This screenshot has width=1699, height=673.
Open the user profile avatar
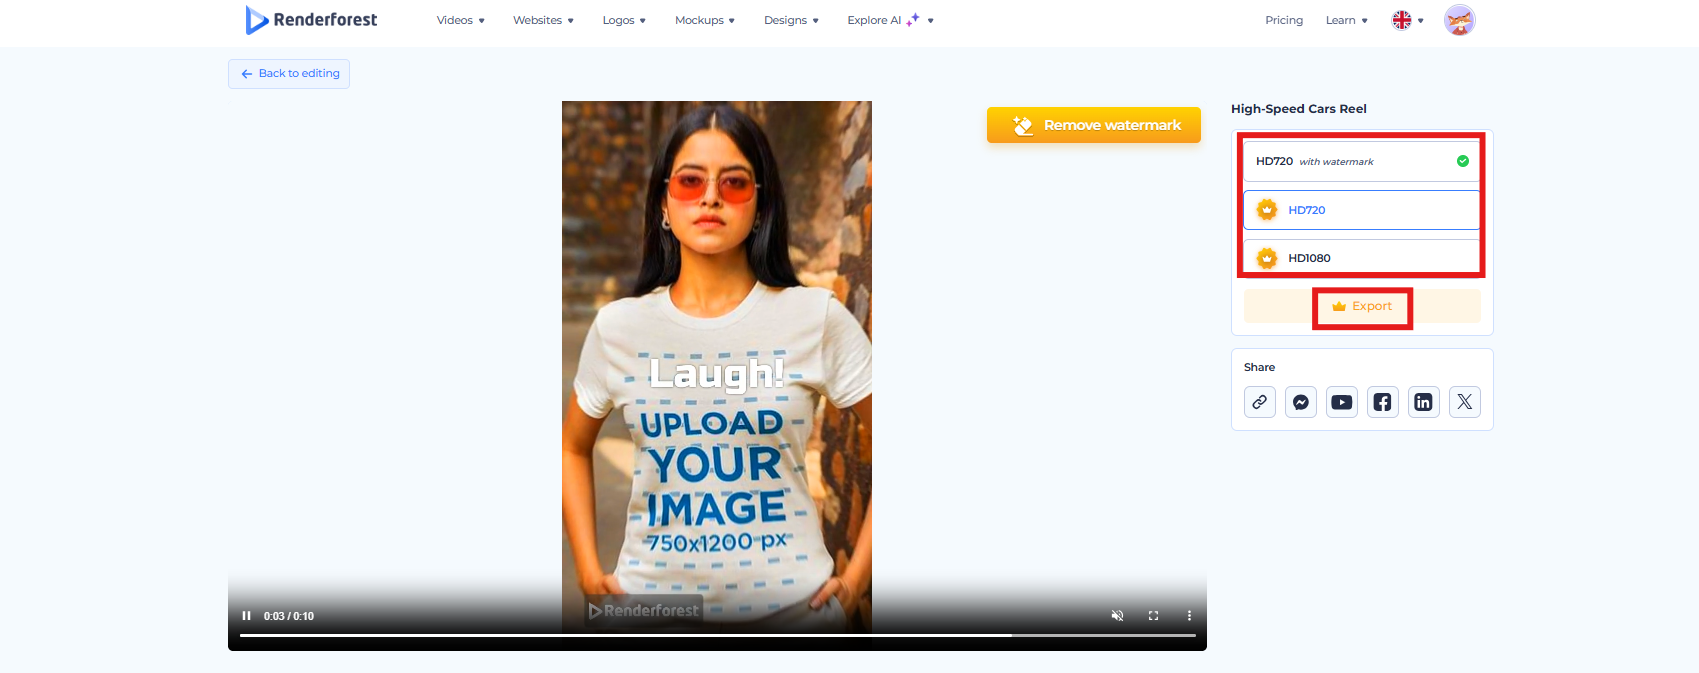pos(1459,20)
